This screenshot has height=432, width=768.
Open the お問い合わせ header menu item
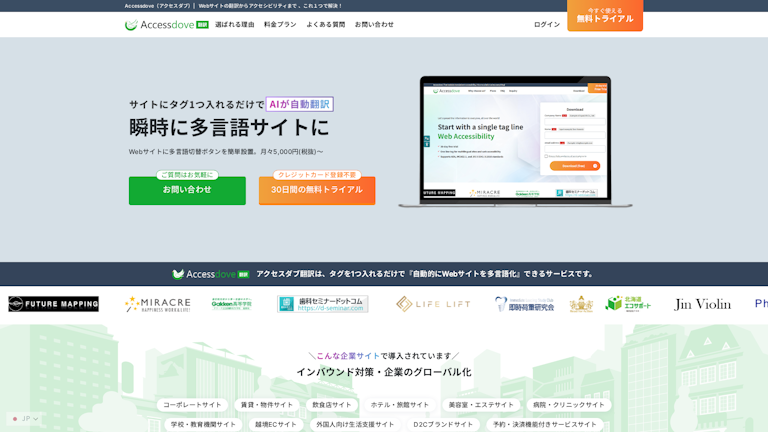pos(374,24)
